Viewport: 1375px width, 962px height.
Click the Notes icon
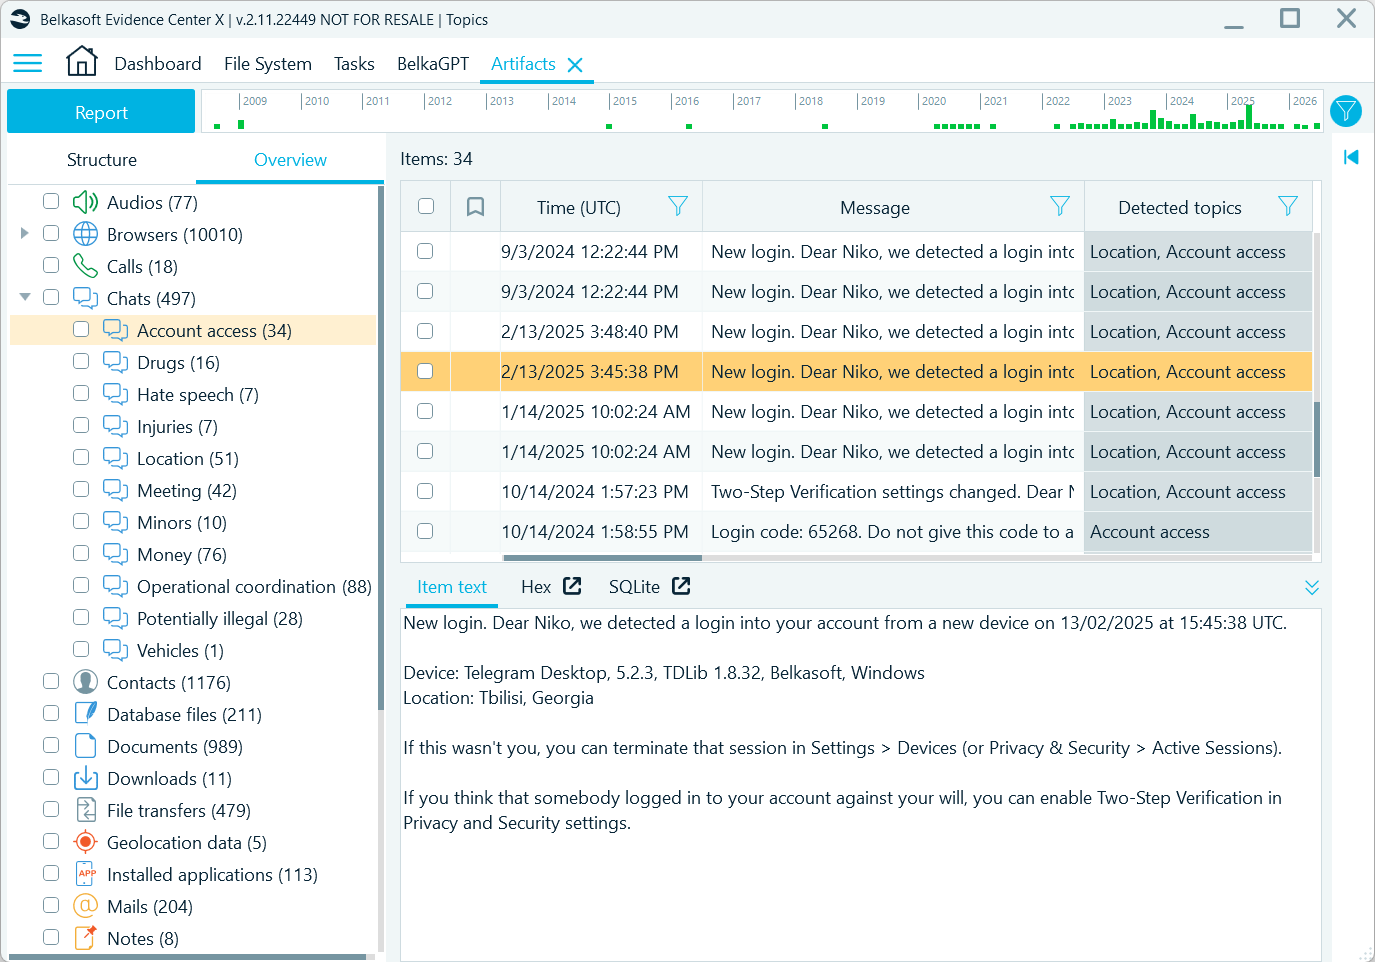point(86,938)
